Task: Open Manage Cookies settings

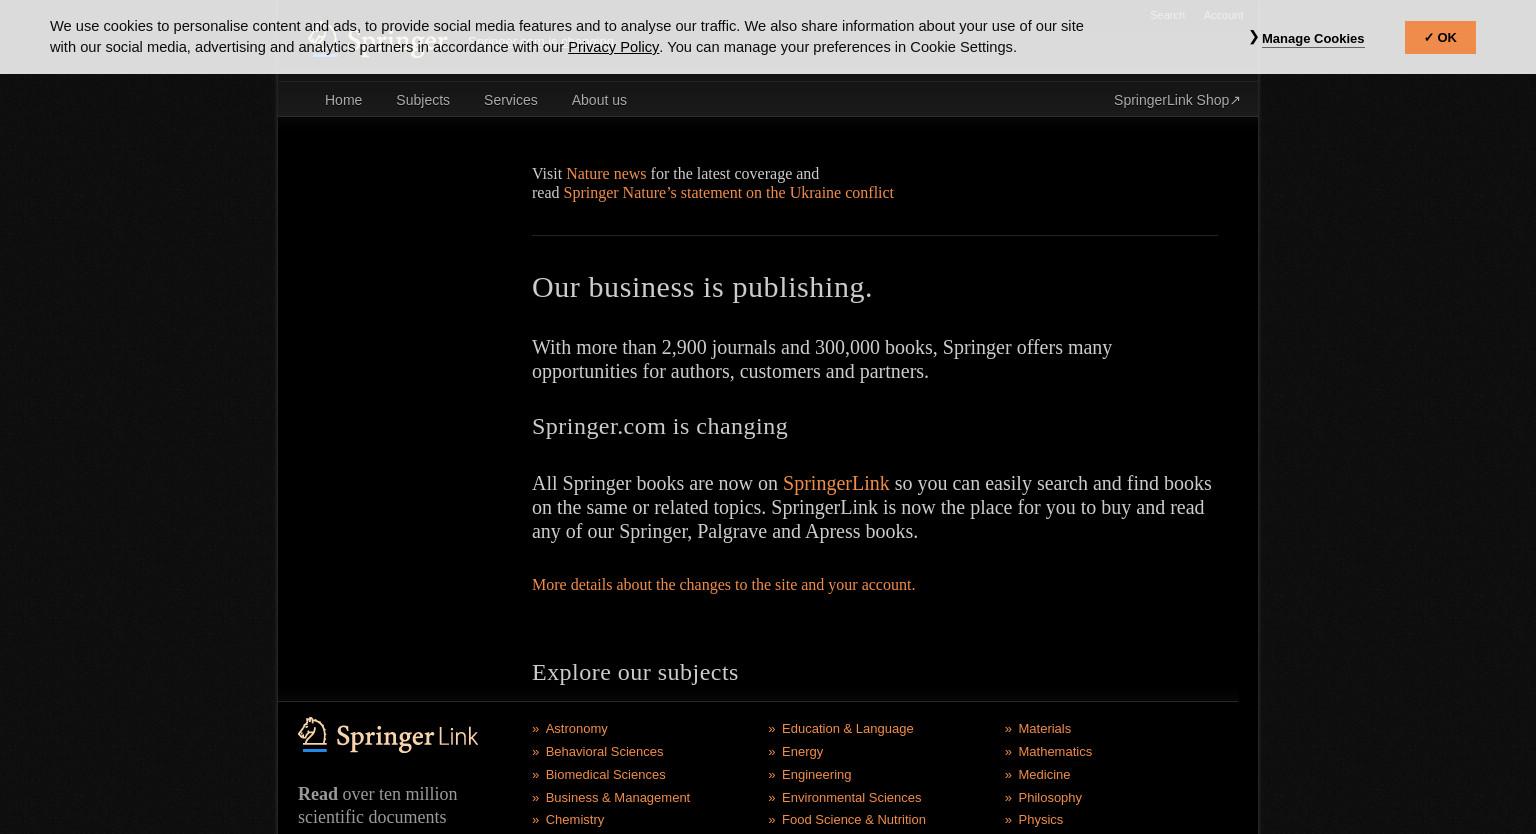Action: 1312,38
